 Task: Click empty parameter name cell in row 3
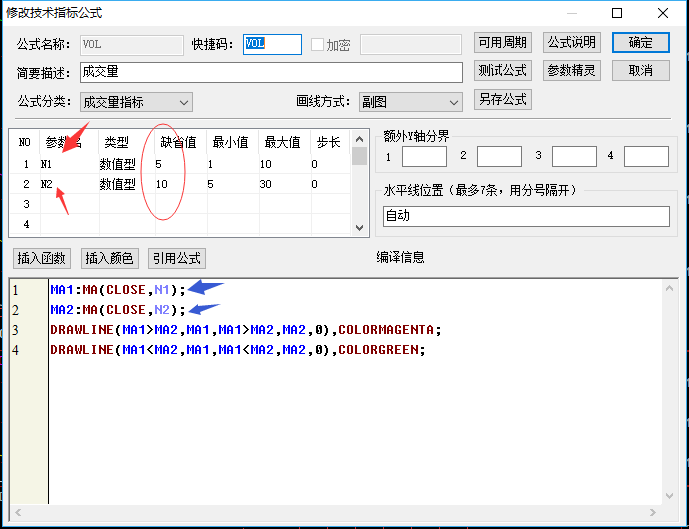pyautogui.click(x=70, y=204)
